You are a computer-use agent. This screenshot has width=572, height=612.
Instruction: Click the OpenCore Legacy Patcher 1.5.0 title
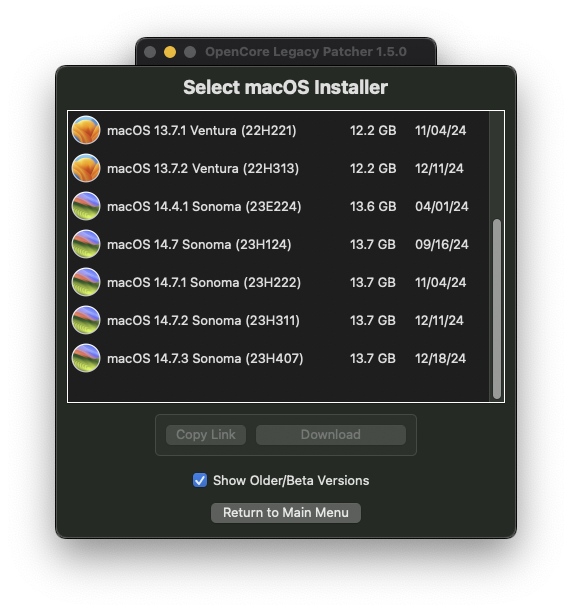point(306,52)
